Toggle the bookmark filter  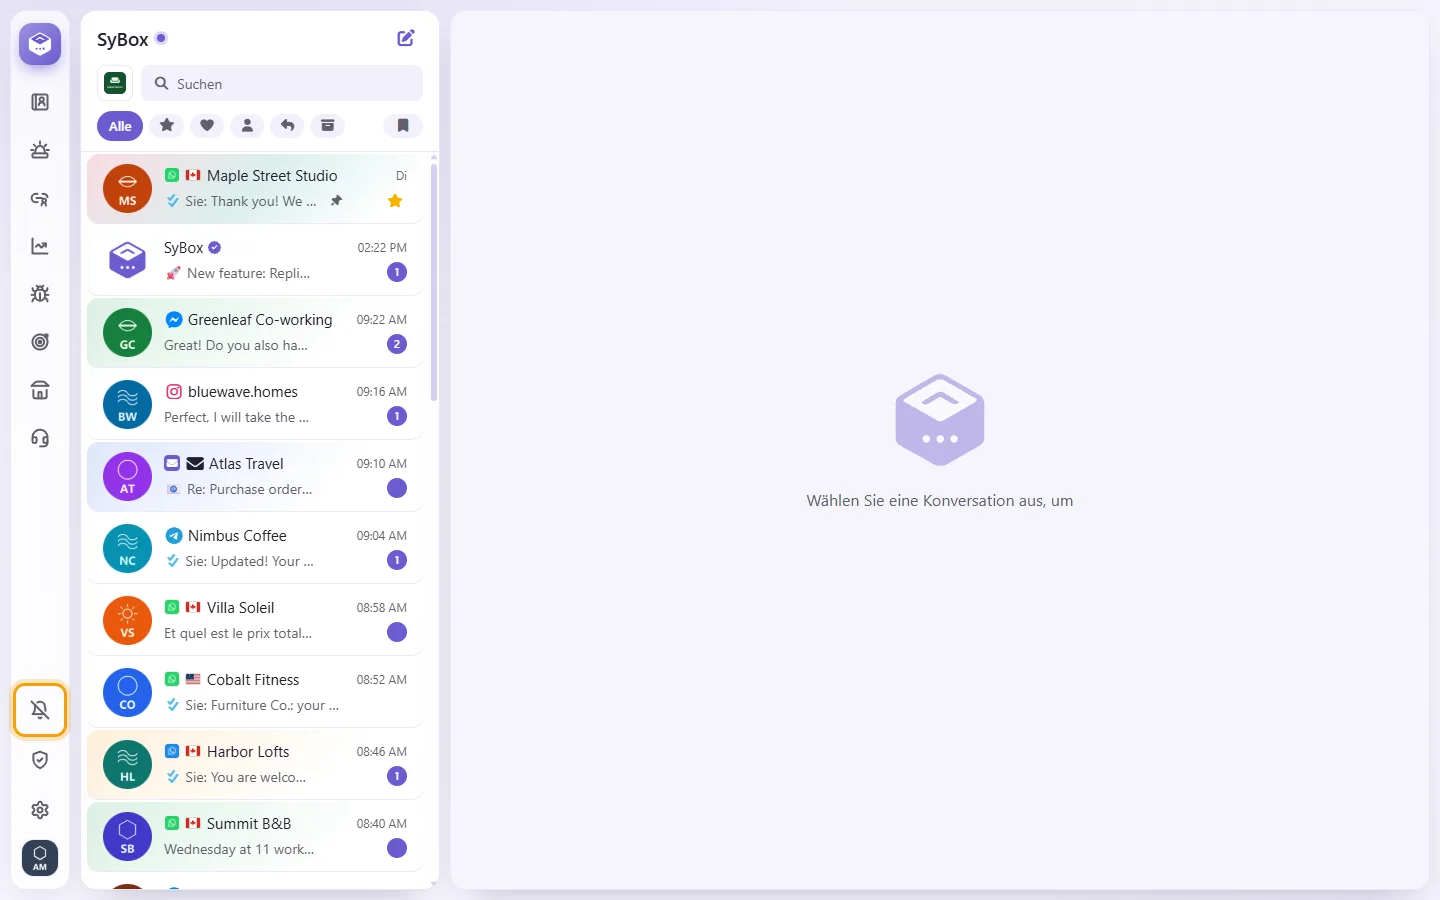click(x=403, y=125)
